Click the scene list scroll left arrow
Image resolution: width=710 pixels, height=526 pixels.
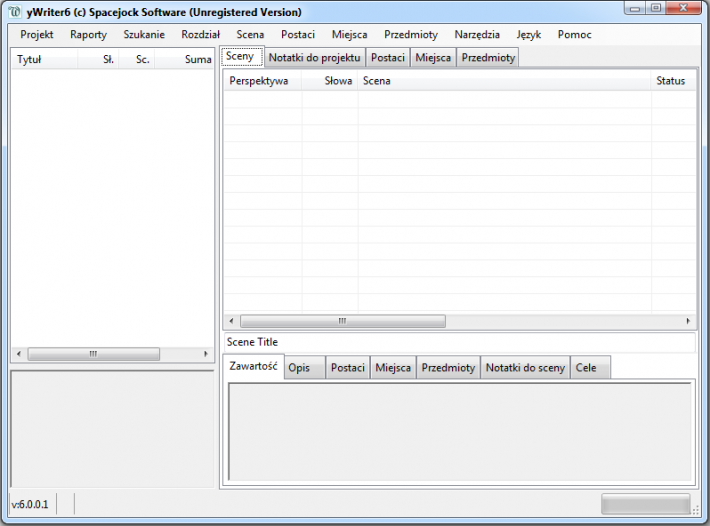tap(231, 321)
